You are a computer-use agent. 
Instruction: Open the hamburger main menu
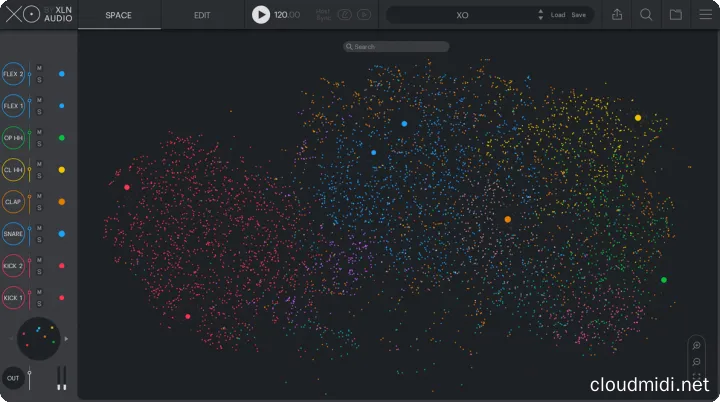click(x=704, y=15)
